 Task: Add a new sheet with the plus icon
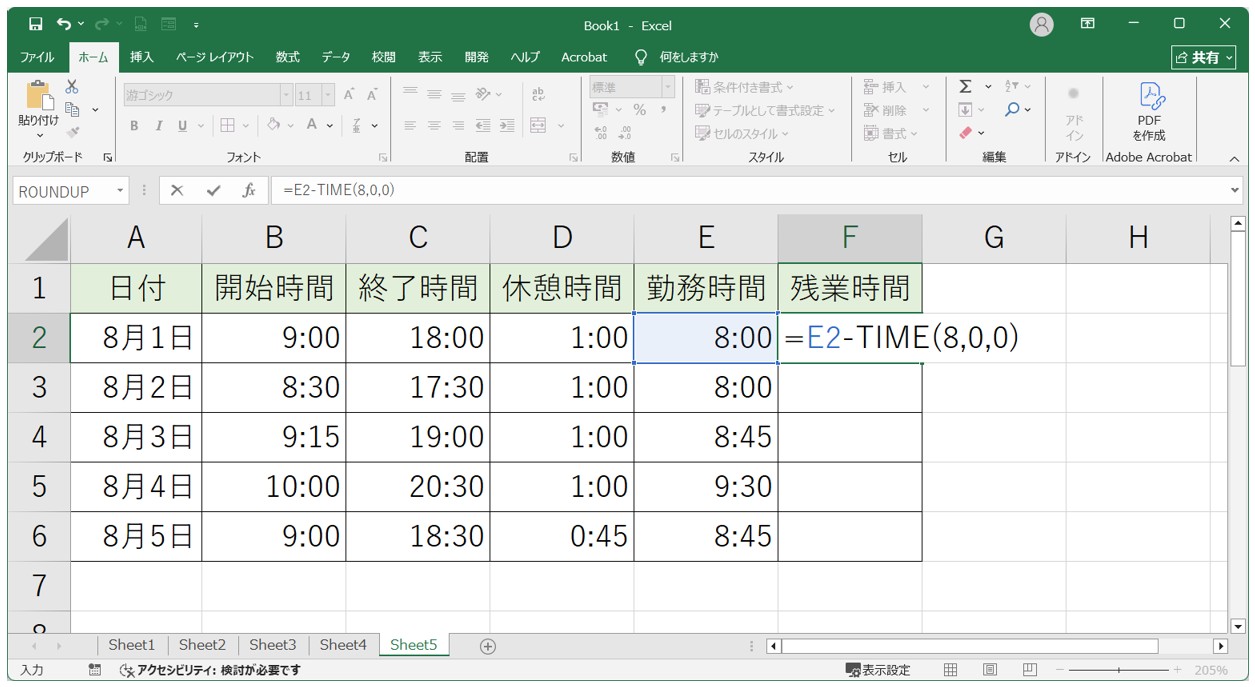click(488, 646)
